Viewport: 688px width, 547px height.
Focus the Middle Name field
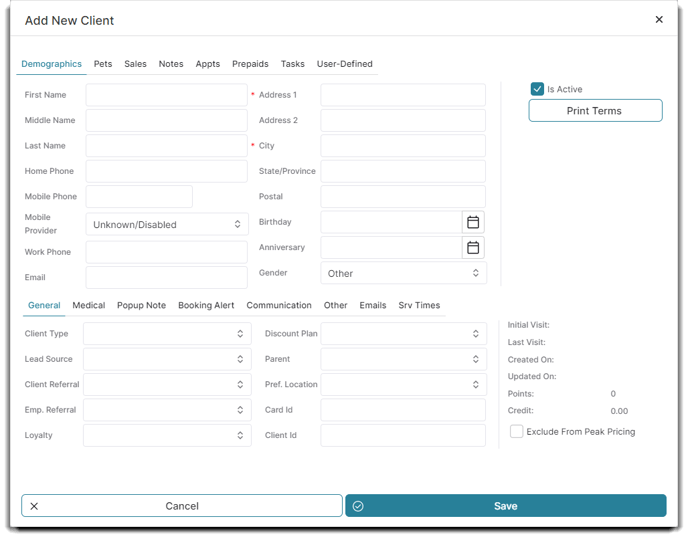pos(167,120)
